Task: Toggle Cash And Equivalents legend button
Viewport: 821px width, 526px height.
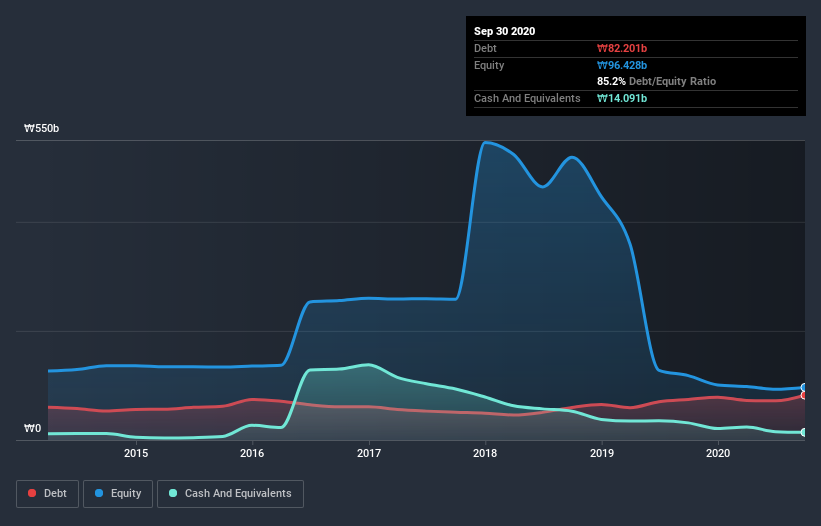Action: (230, 494)
